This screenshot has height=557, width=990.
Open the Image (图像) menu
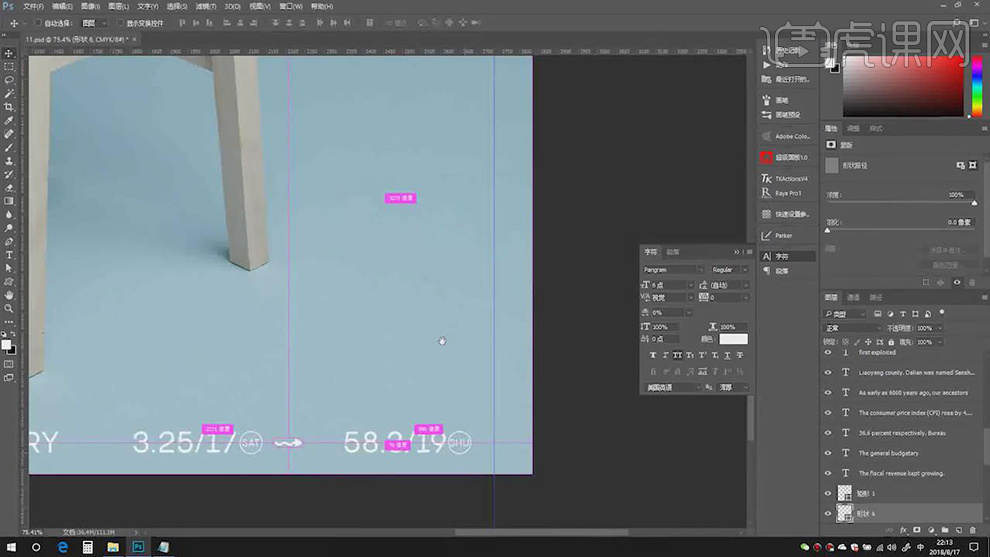click(x=90, y=6)
